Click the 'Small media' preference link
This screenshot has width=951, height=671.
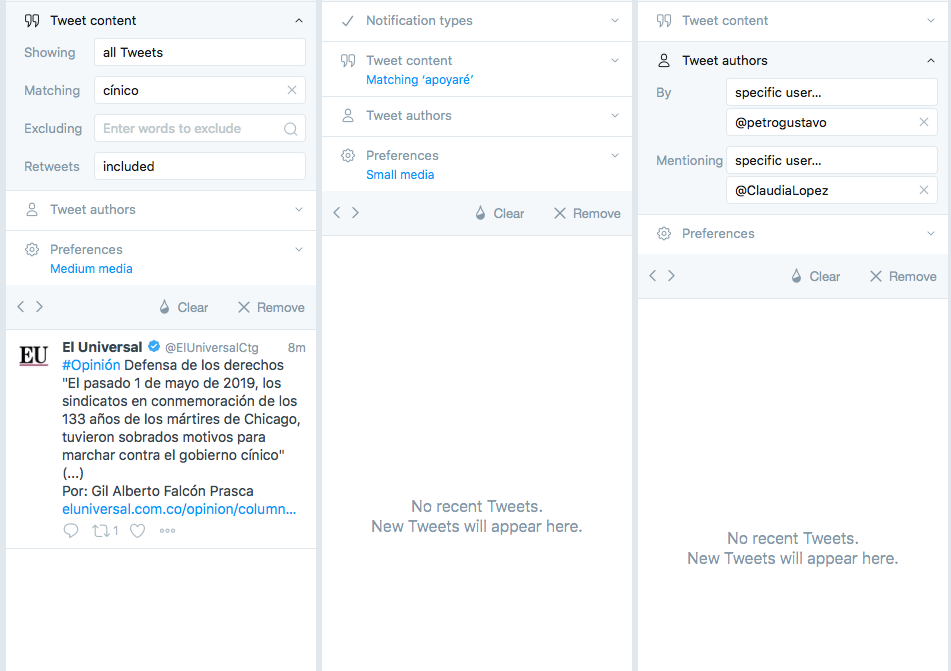400,175
